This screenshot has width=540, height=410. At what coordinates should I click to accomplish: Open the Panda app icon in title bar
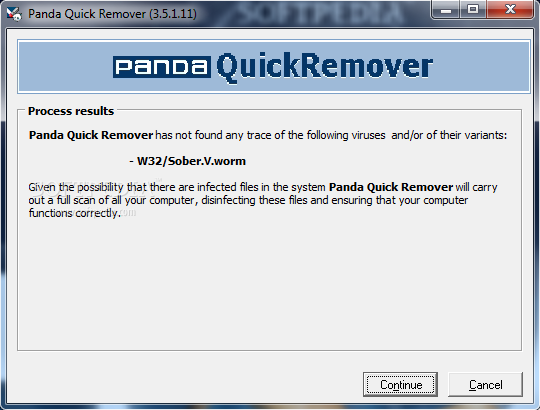pos(14,14)
